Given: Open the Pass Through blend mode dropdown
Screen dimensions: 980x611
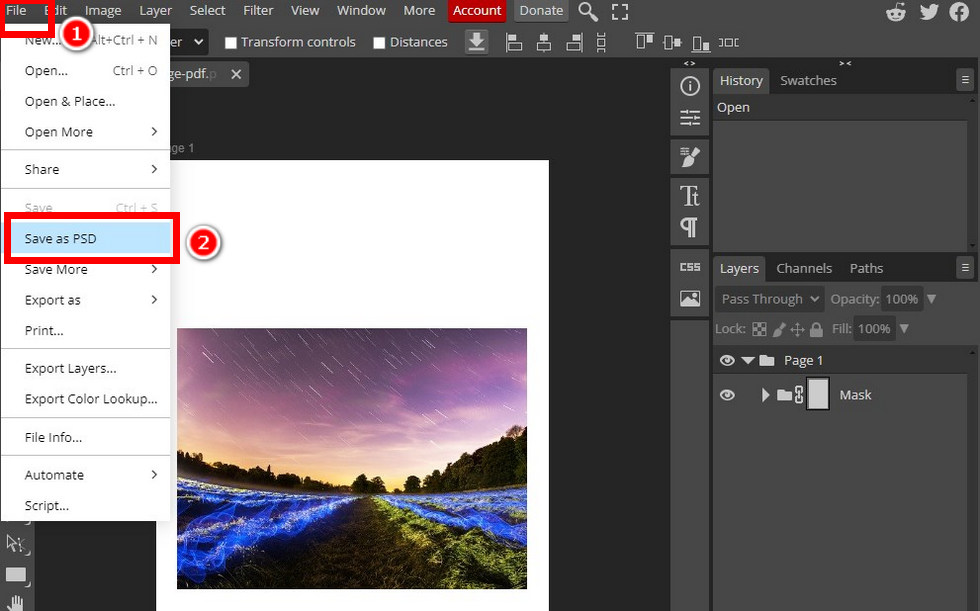Looking at the screenshot, I should (x=768, y=298).
